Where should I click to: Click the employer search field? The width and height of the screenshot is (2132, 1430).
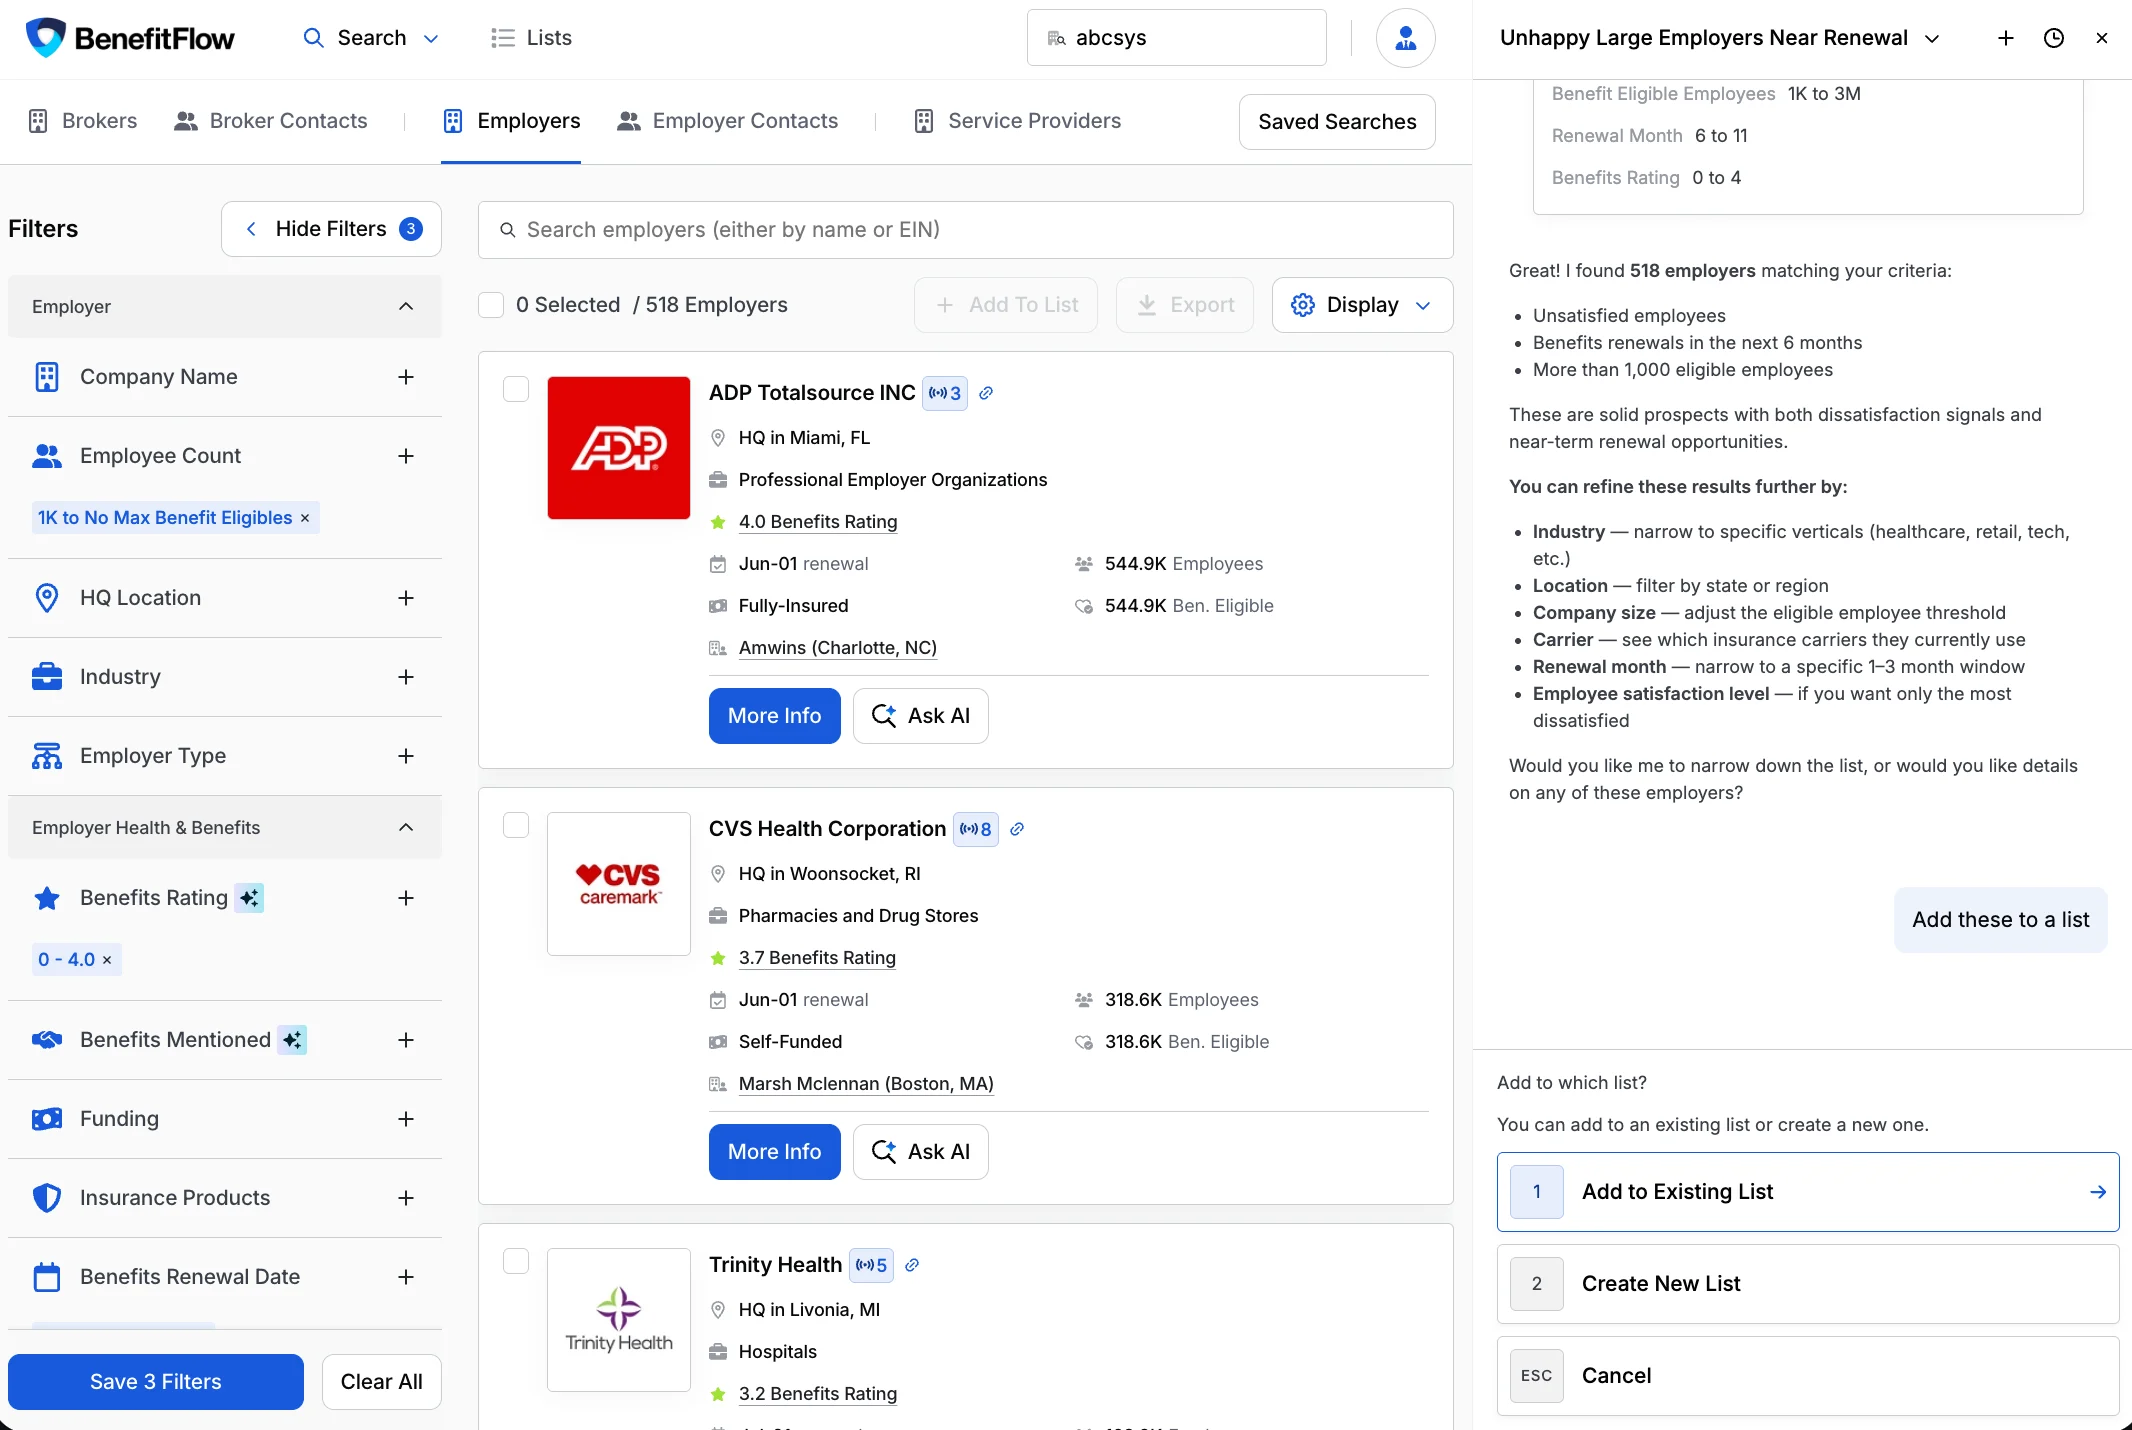click(x=966, y=230)
